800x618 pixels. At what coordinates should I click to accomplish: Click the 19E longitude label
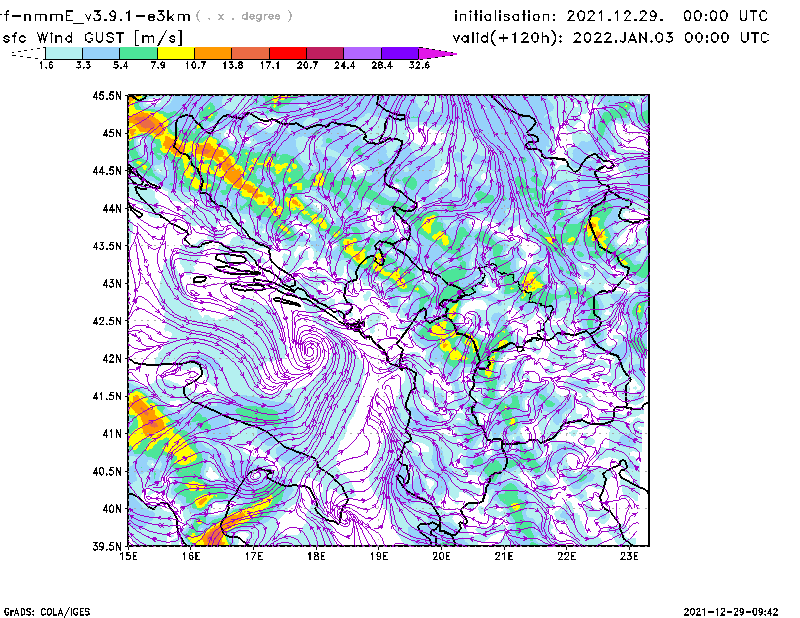[379, 556]
